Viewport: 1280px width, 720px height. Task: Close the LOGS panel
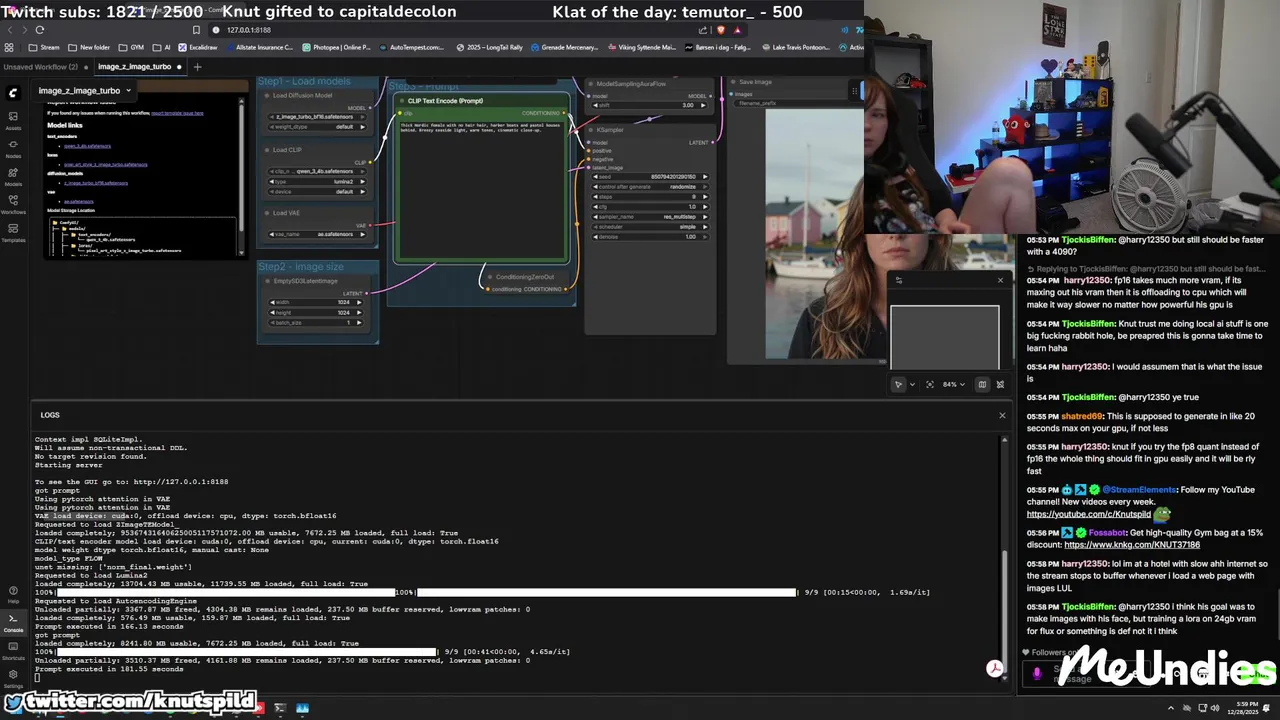click(1002, 415)
